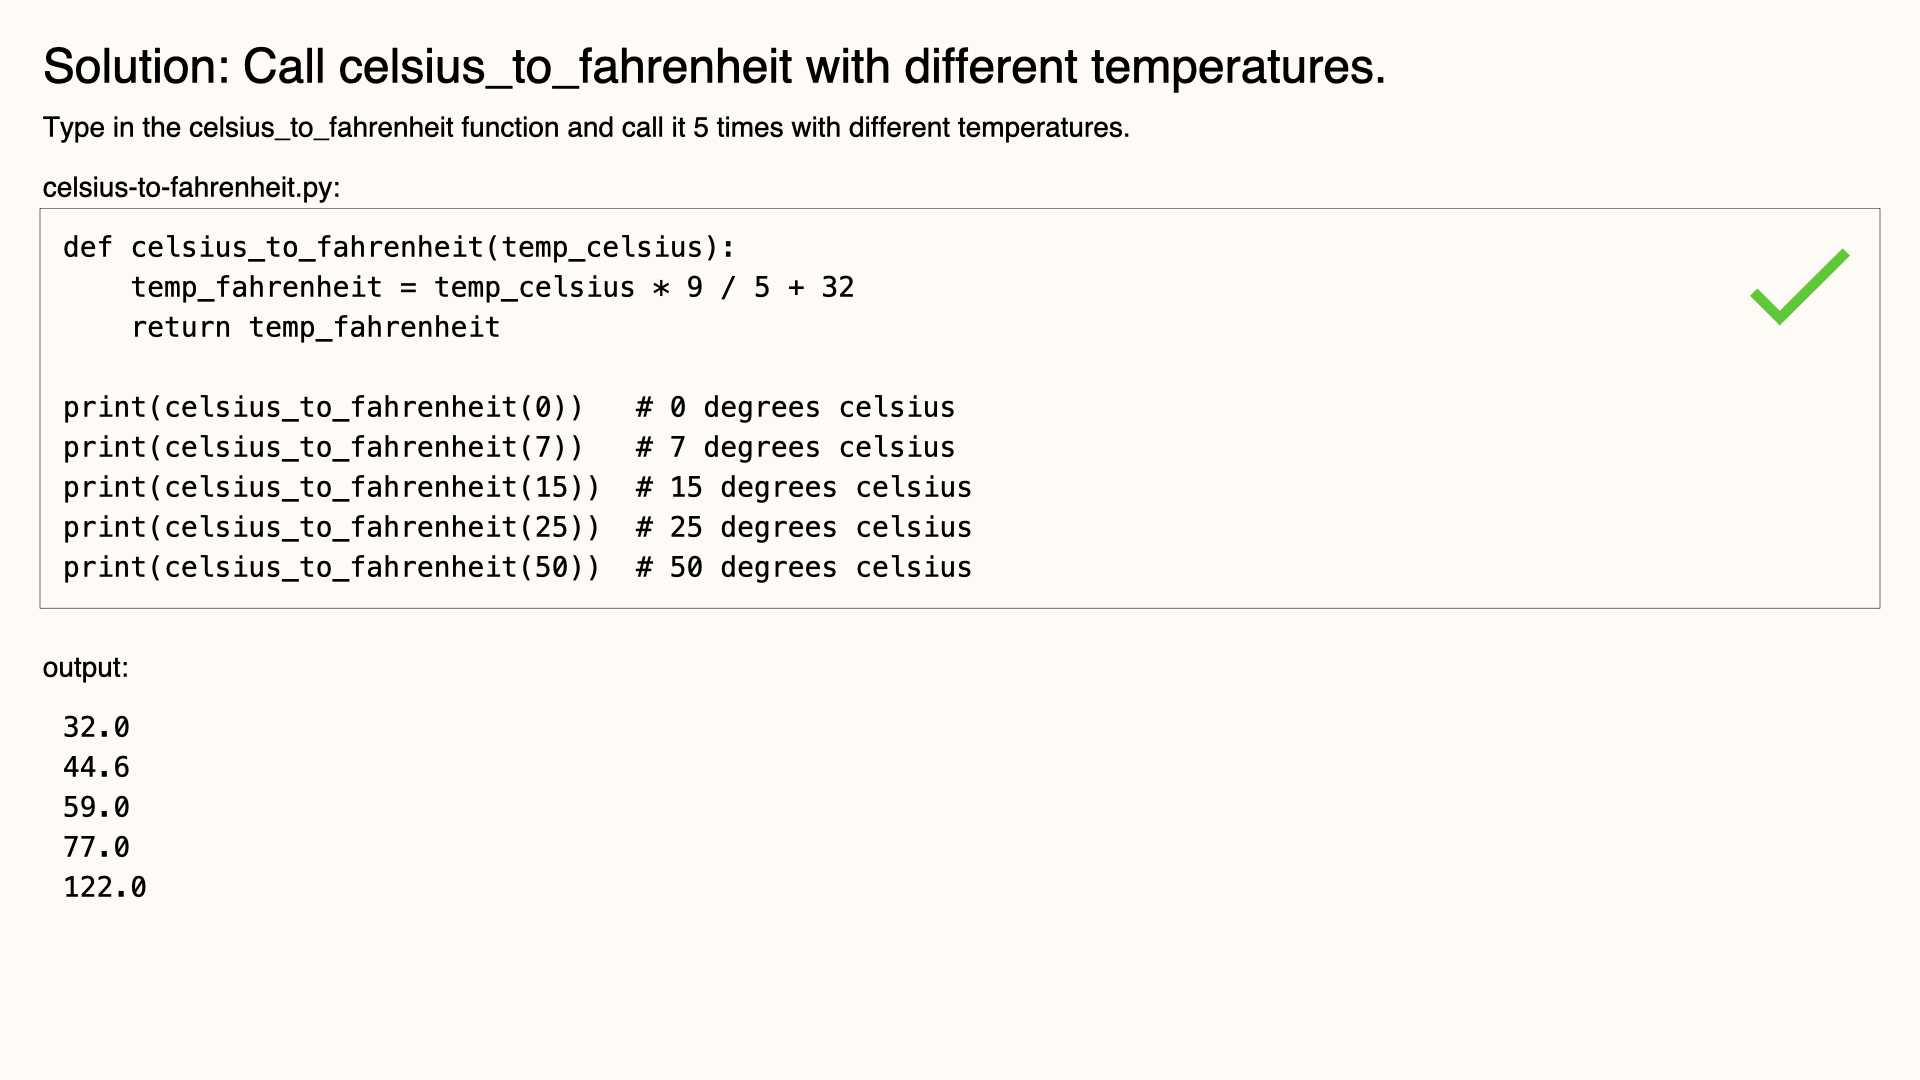
Task: Click the 77.0 output value
Action: point(97,848)
